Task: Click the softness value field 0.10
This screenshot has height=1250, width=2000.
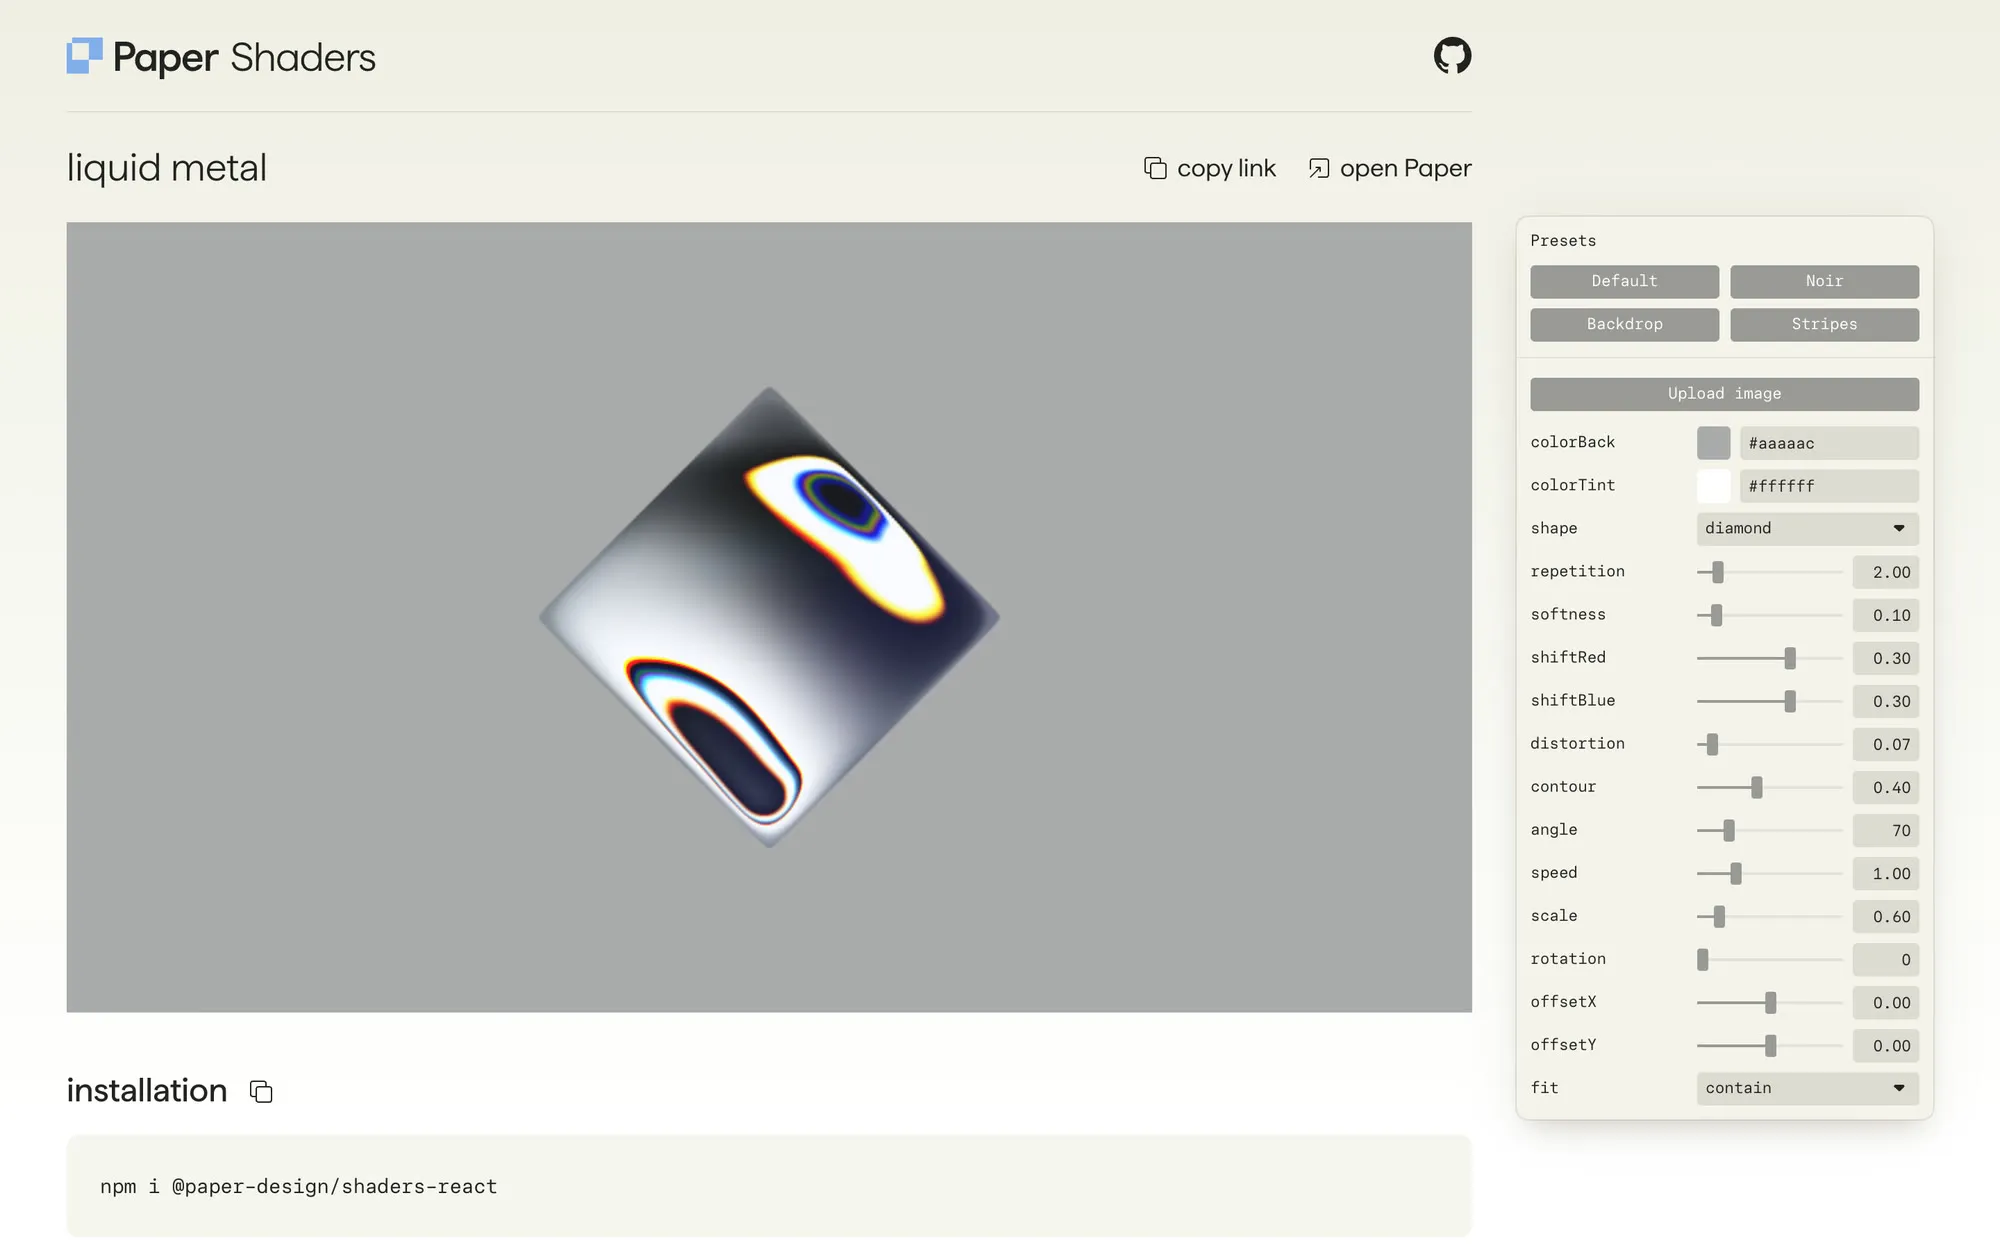Action: 1885,615
